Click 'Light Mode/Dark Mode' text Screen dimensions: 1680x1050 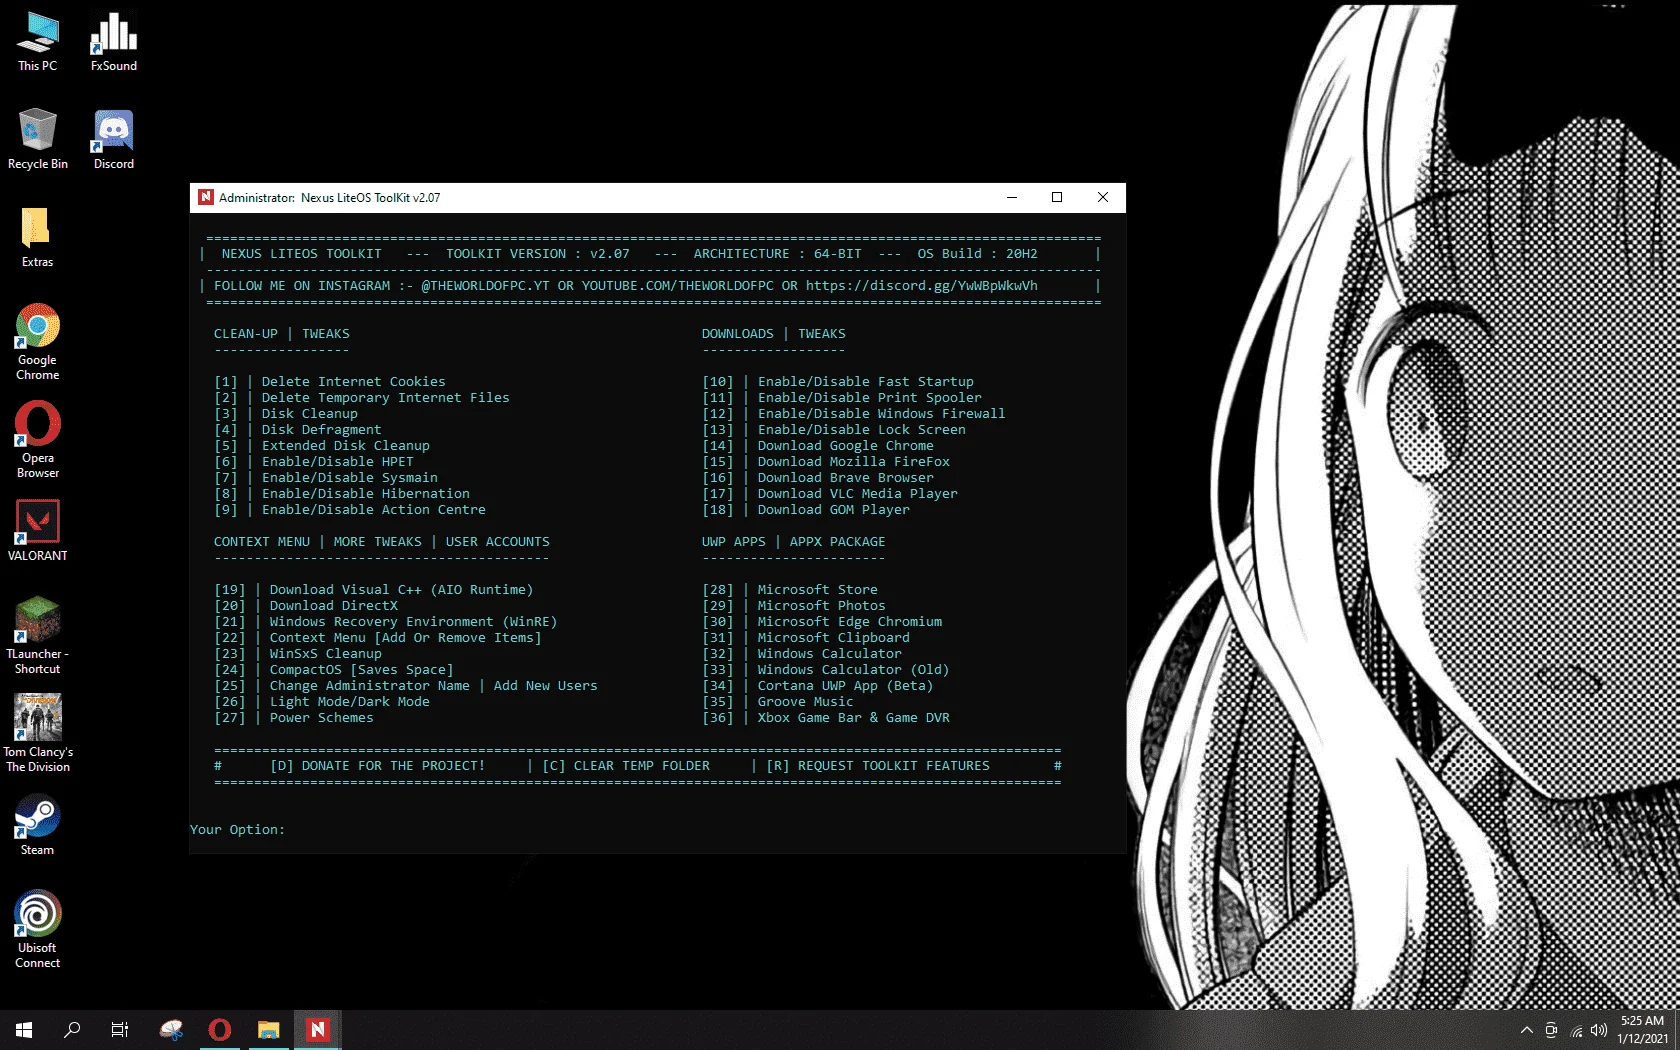[x=349, y=702]
